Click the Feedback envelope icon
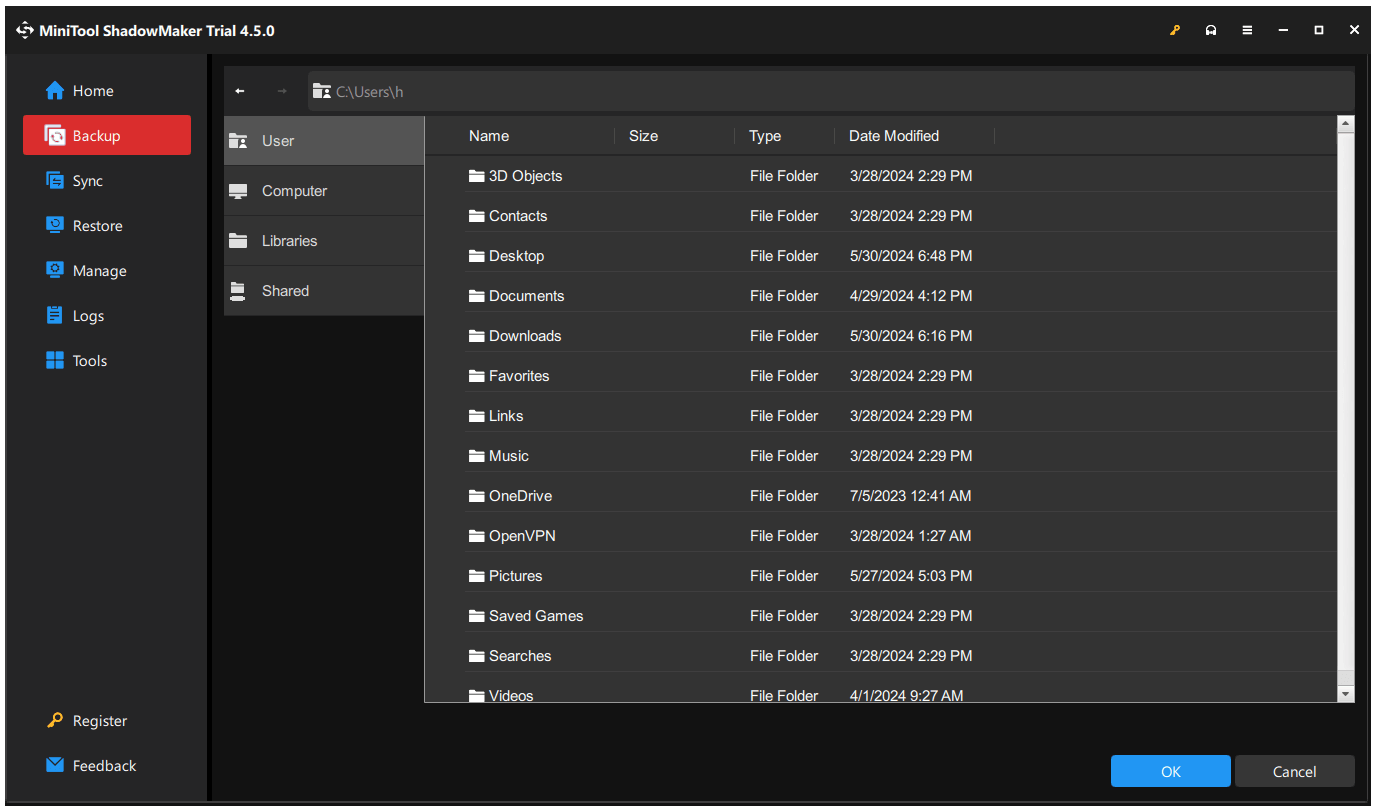The image size is (1376, 811). pos(55,766)
